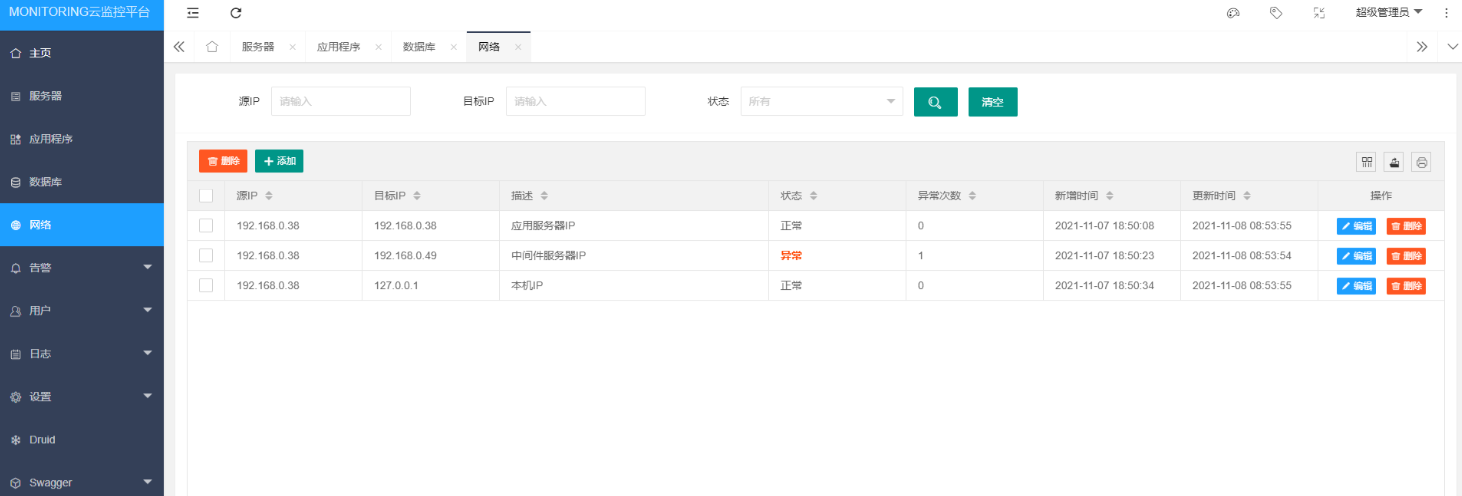Open 应用程序 in the sidebar
Screen dimensions: 1462x496
click(82, 139)
